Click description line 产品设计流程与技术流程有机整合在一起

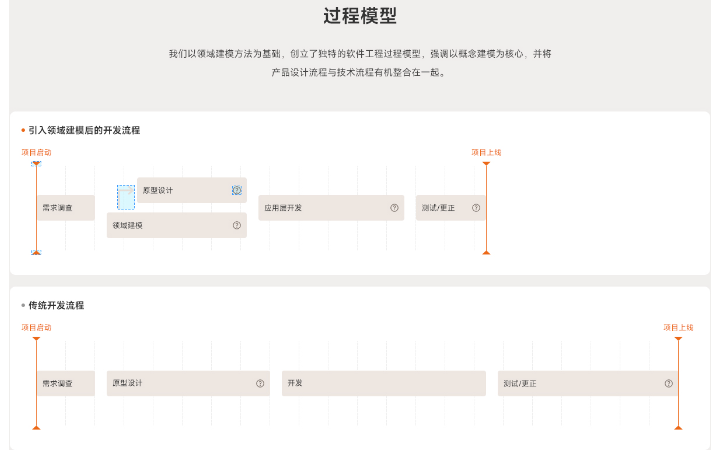tap(359, 72)
